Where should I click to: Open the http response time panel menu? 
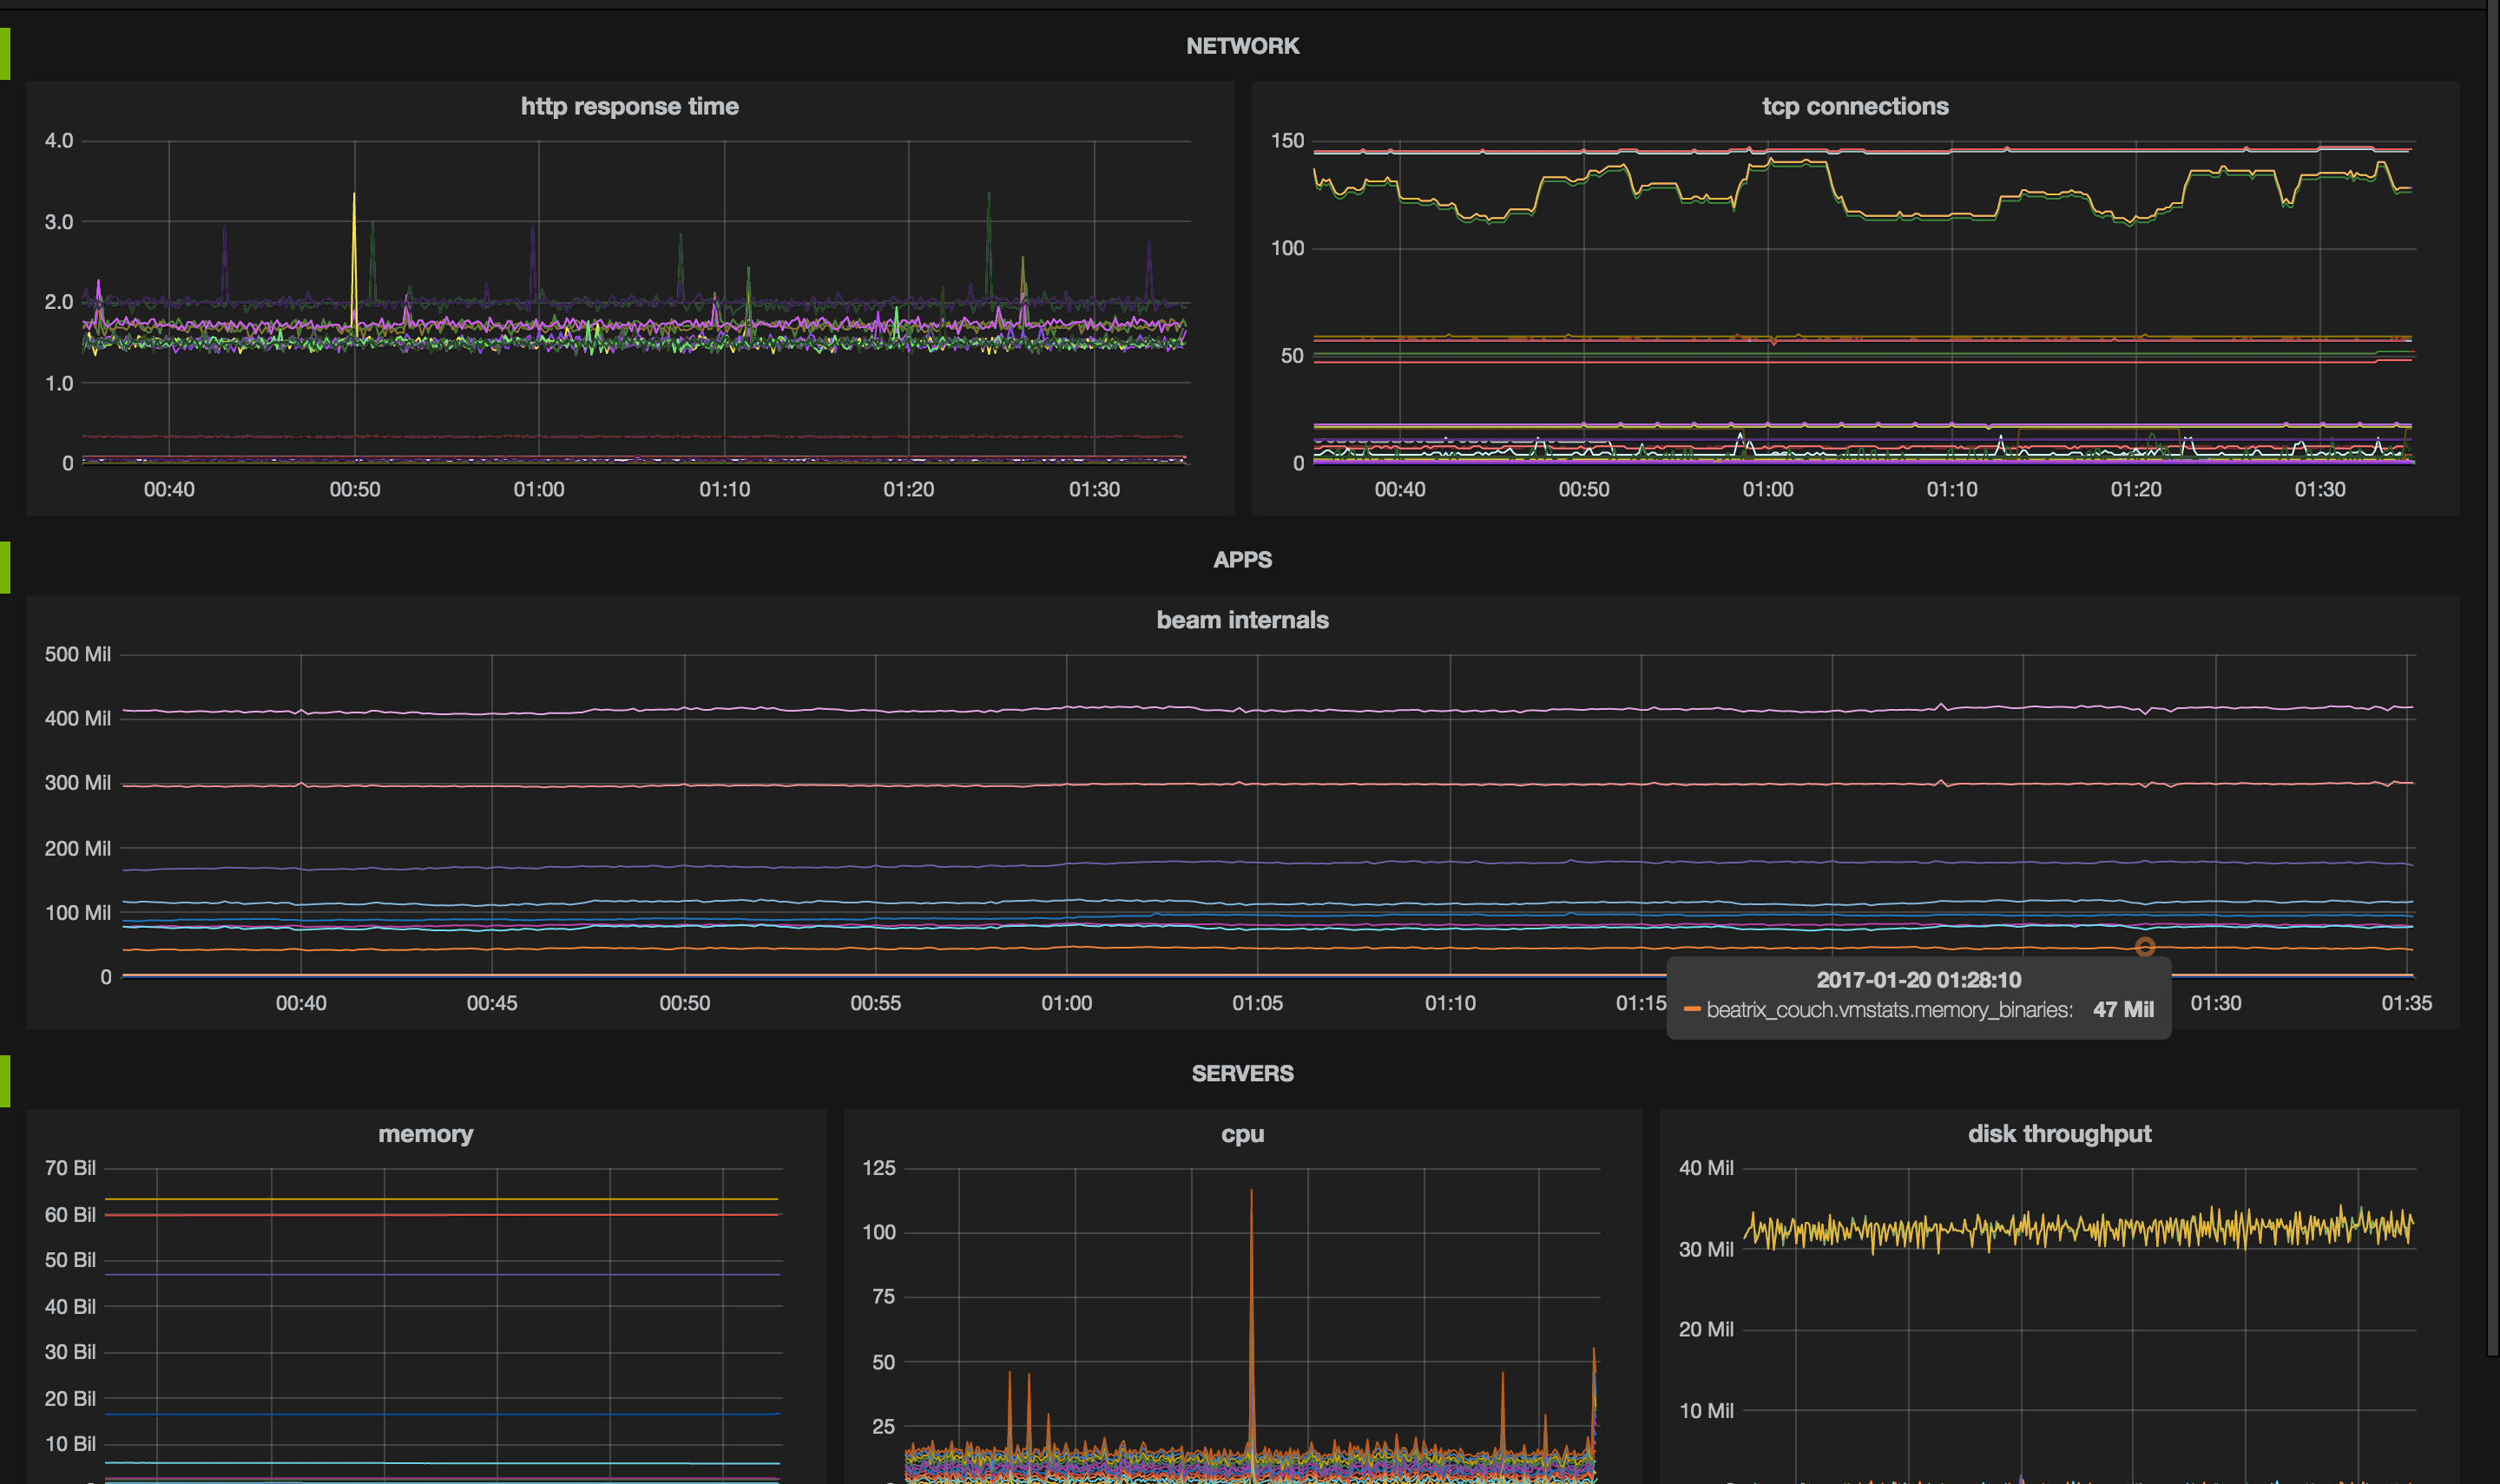pyautogui.click(x=629, y=106)
